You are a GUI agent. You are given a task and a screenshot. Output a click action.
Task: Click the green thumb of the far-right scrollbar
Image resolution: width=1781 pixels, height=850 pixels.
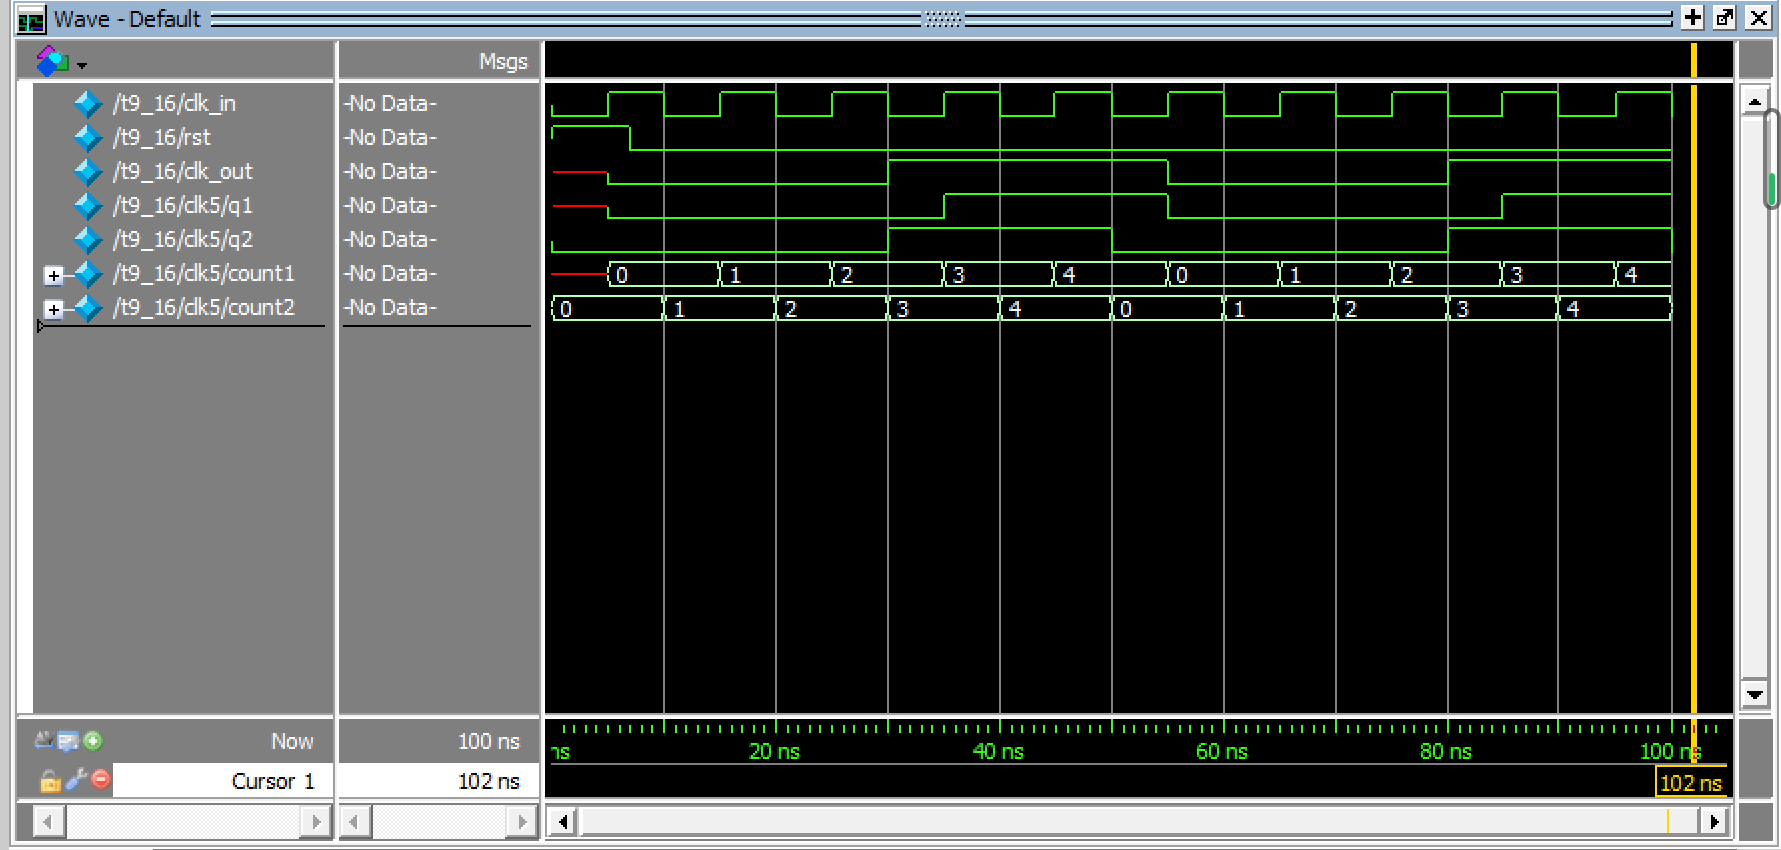[1772, 188]
